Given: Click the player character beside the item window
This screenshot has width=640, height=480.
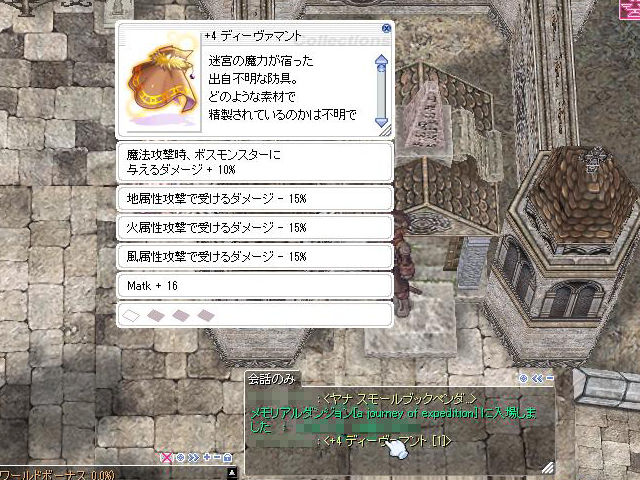Looking at the screenshot, I should (405, 263).
